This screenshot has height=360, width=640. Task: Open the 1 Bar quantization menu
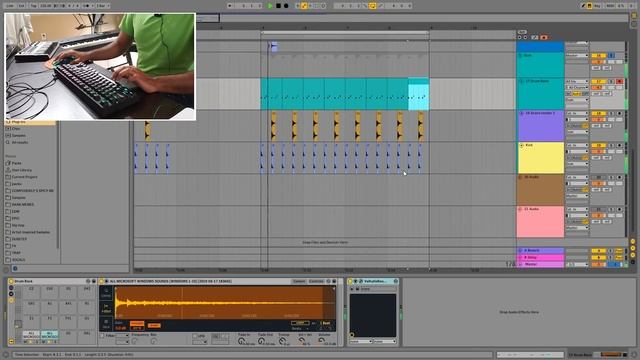102,6
